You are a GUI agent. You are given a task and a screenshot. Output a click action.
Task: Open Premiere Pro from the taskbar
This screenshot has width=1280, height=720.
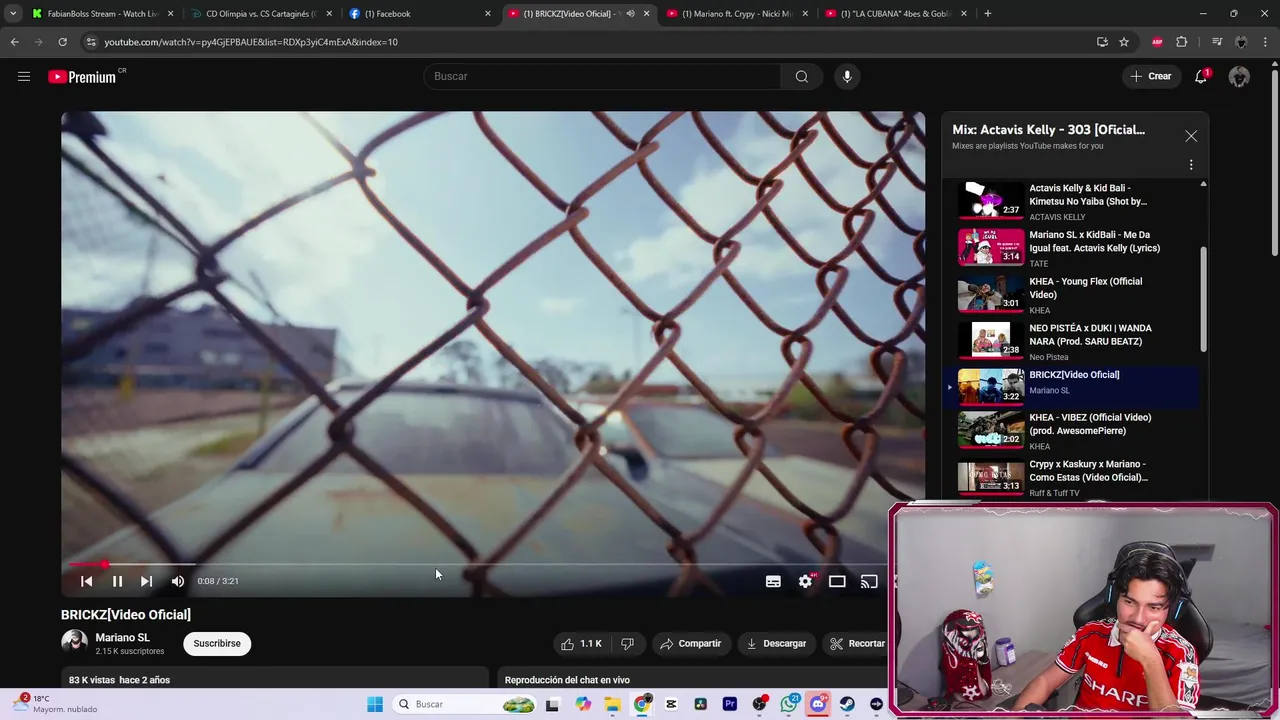click(730, 704)
